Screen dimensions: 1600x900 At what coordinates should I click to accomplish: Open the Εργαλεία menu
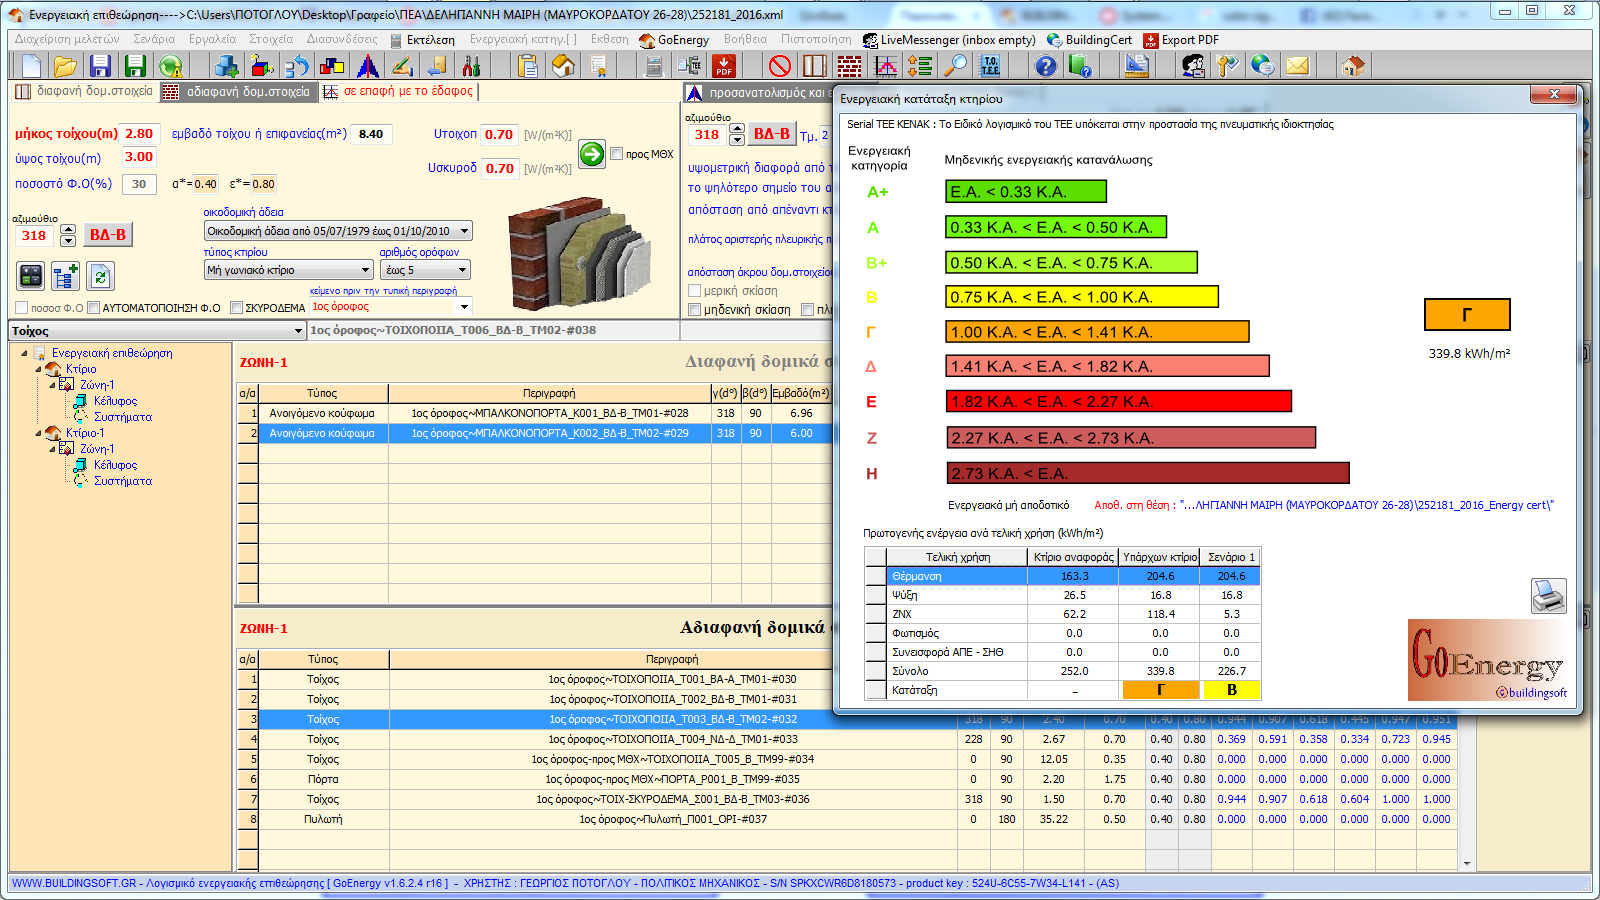[x=212, y=40]
